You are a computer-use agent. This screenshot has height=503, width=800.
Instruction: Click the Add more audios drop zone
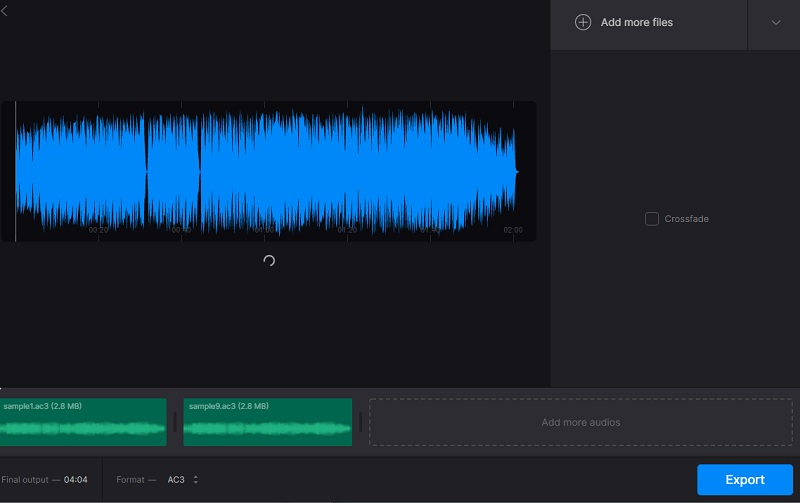click(x=580, y=422)
